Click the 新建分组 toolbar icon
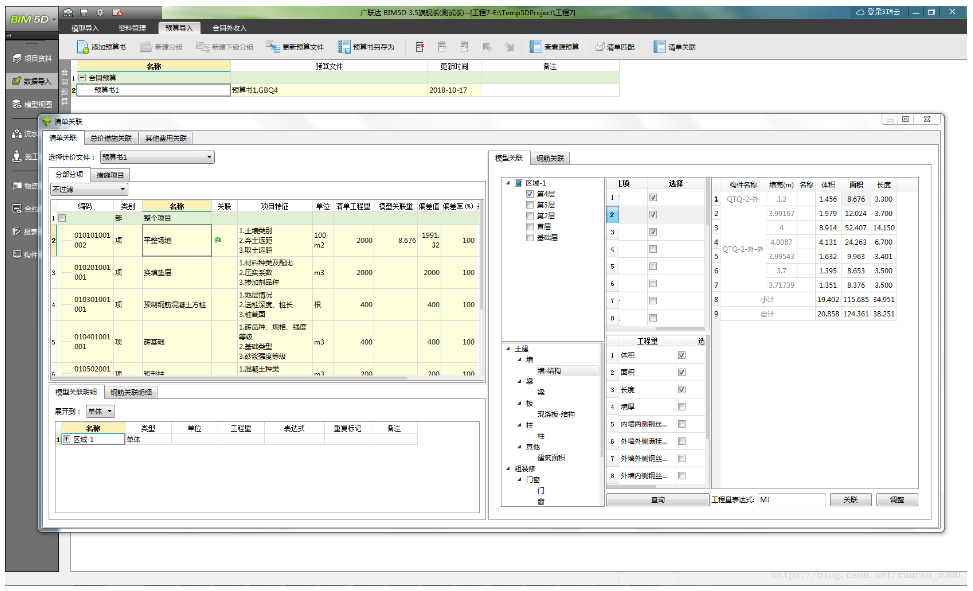The image size is (973, 591). tap(146, 47)
